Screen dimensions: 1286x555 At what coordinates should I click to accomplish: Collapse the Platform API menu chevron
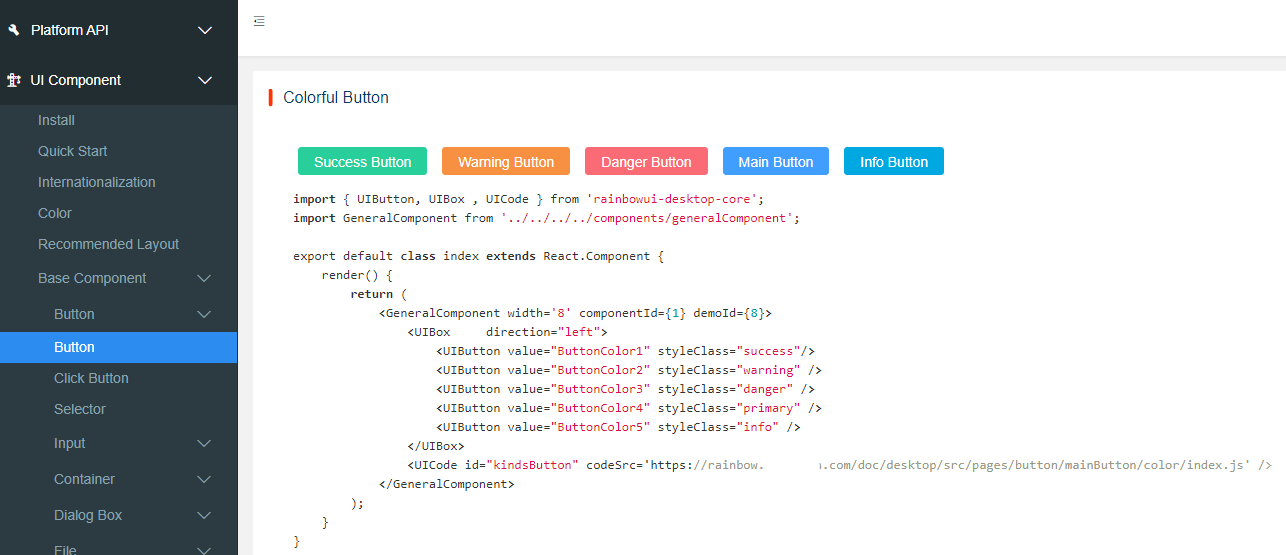(x=205, y=30)
